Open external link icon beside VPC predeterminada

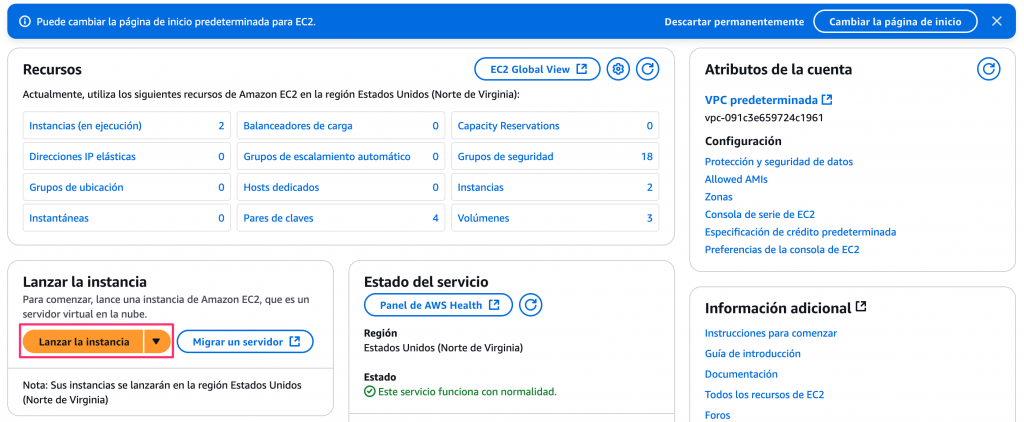pyautogui.click(x=827, y=101)
